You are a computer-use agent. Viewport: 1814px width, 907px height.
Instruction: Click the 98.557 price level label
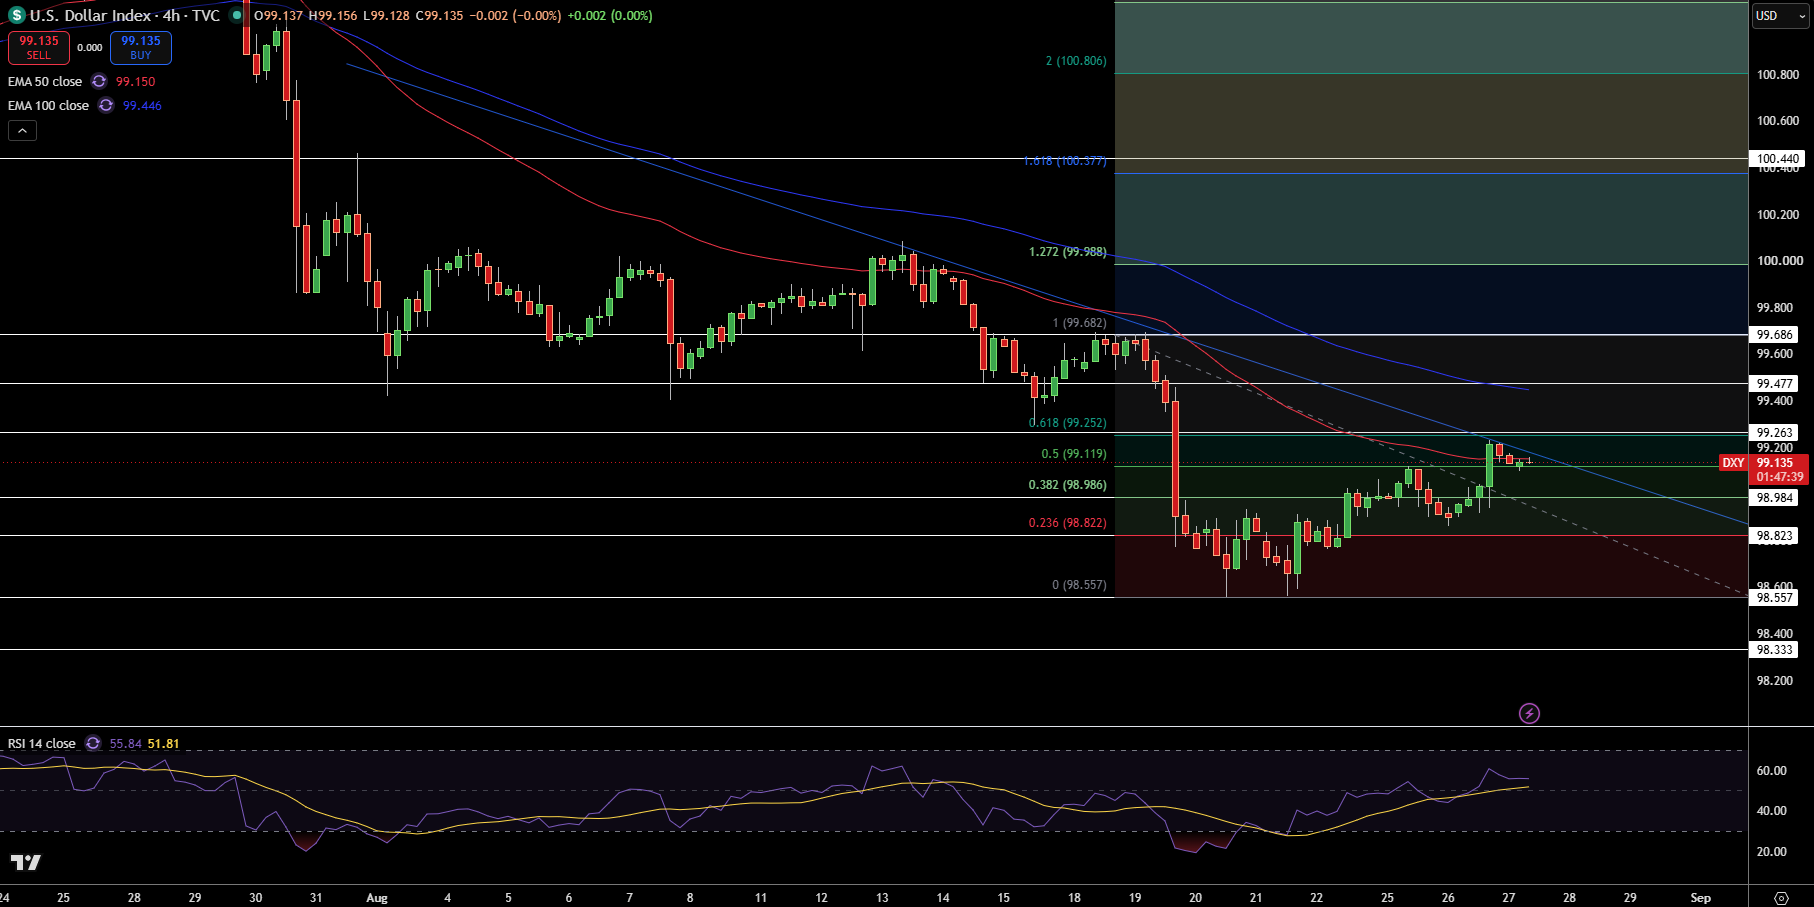pyautogui.click(x=1775, y=597)
